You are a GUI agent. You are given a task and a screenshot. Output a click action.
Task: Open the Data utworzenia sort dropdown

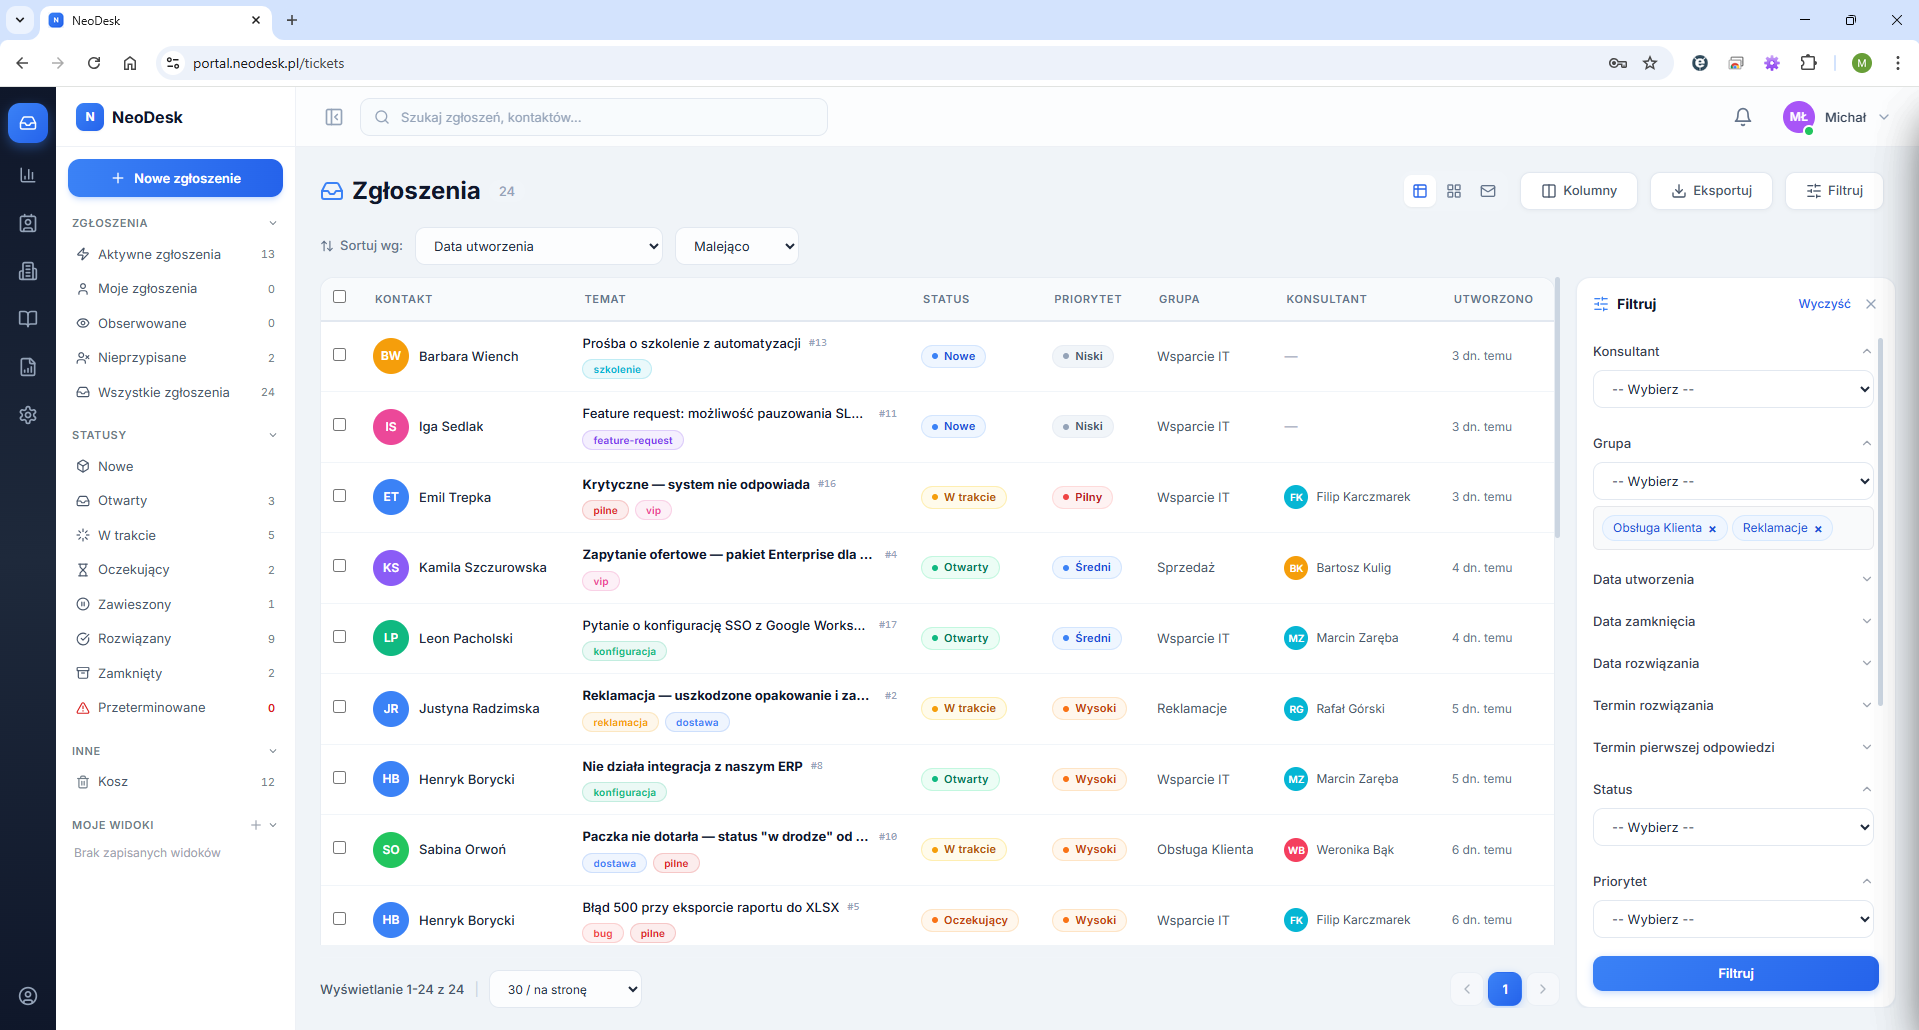[539, 246]
